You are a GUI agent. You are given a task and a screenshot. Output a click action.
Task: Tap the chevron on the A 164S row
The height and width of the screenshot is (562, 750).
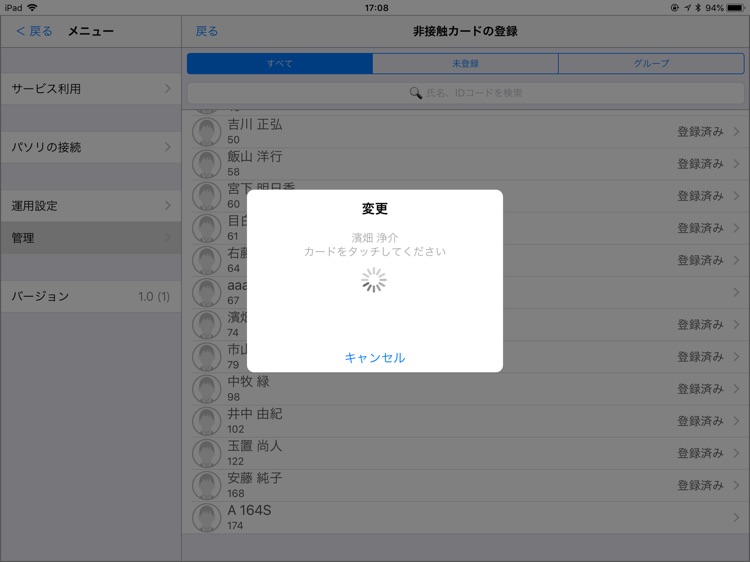[x=736, y=517]
